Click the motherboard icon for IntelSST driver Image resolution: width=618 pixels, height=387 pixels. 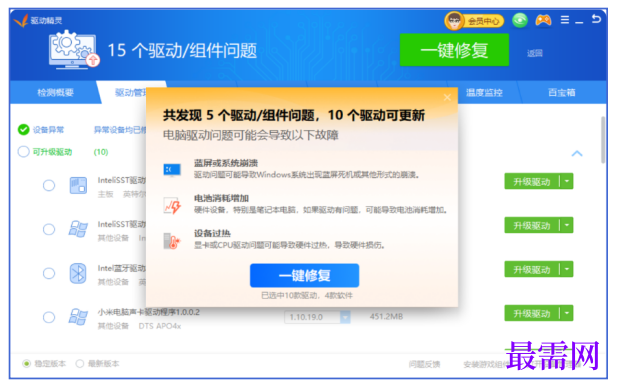pos(78,185)
